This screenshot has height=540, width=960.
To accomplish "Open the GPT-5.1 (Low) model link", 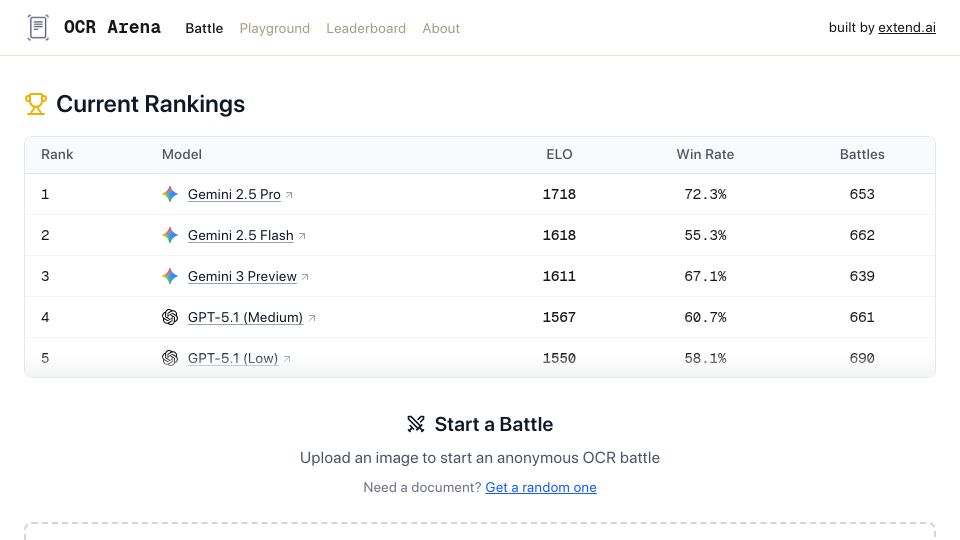I will (x=233, y=358).
